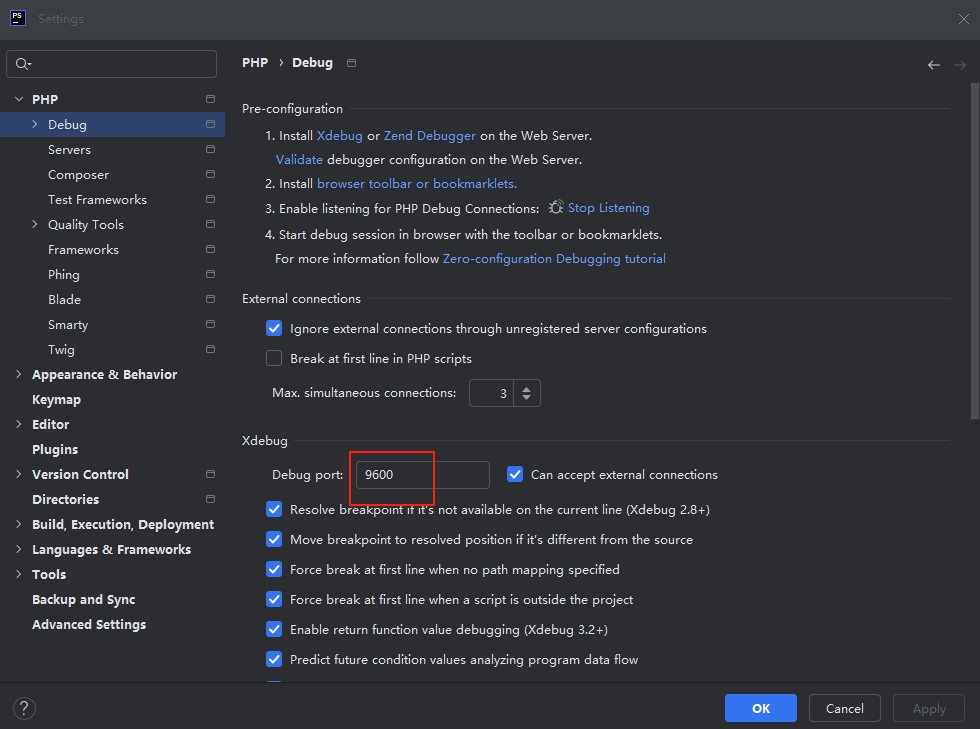Toggle Ignore external connections through unregistered servers
This screenshot has width=980, height=729.
click(x=274, y=329)
